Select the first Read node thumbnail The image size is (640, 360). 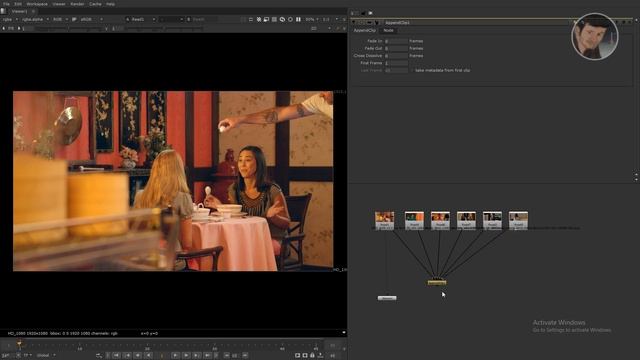click(x=384, y=220)
